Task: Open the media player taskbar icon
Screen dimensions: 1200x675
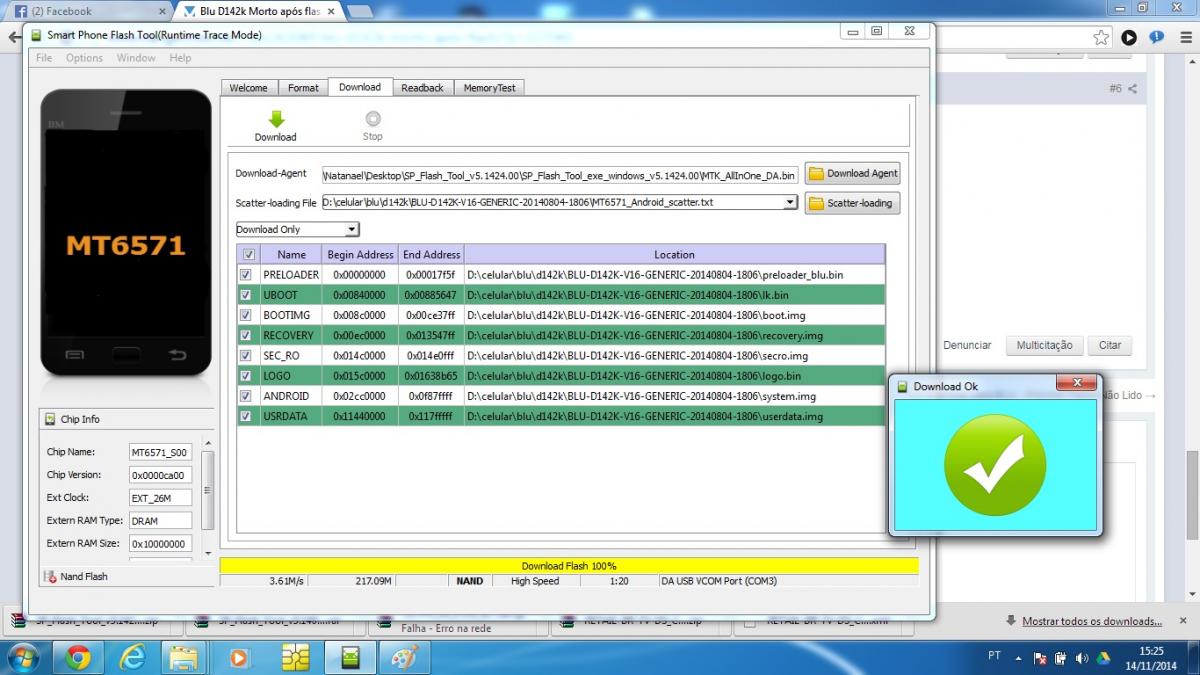Action: coord(239,657)
